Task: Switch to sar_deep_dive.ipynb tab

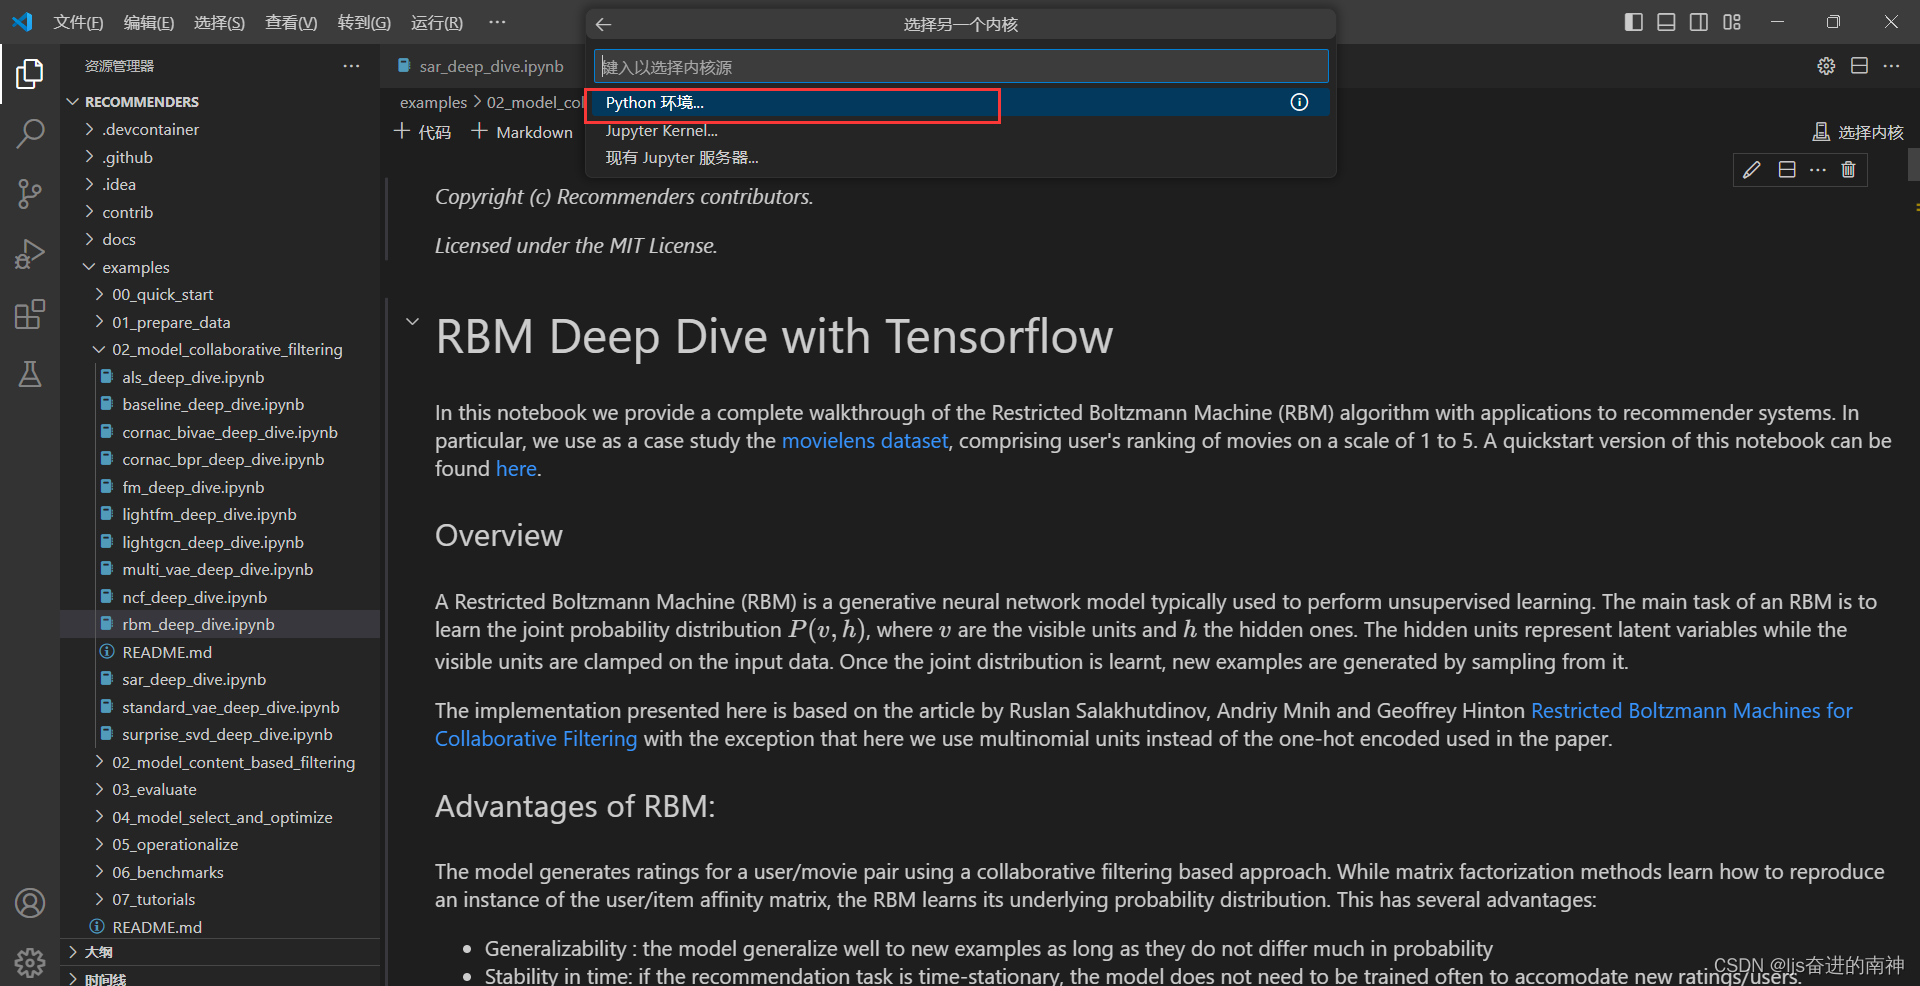Action: [481, 66]
